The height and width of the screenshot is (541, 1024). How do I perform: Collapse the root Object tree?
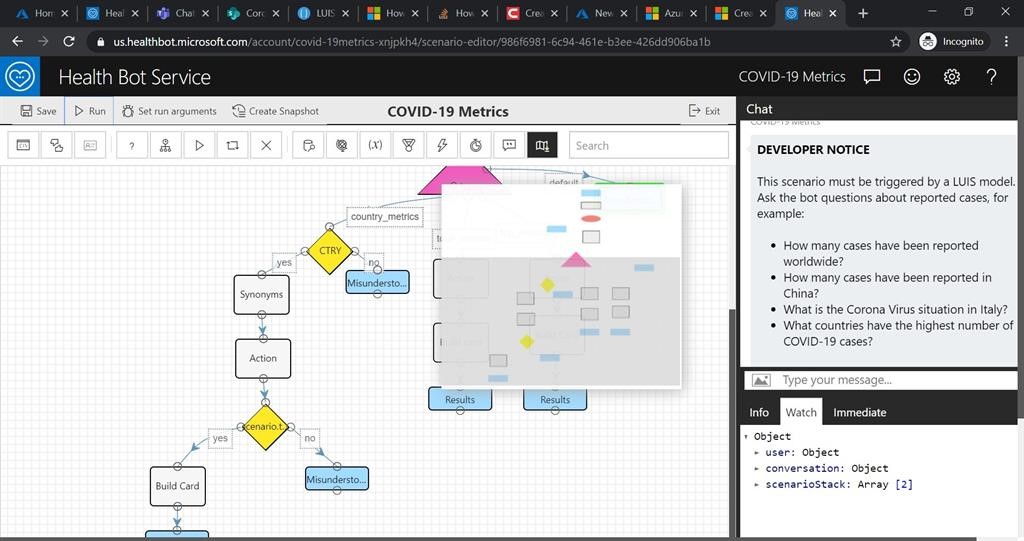(746, 436)
